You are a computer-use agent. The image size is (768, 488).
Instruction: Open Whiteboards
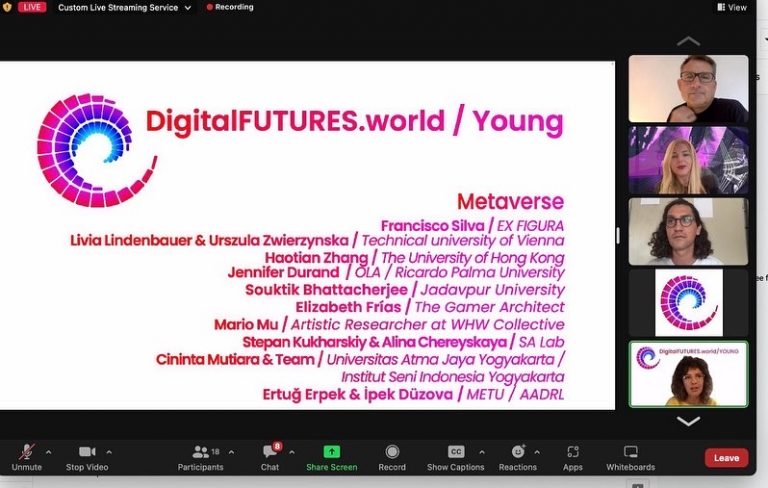(x=630, y=458)
